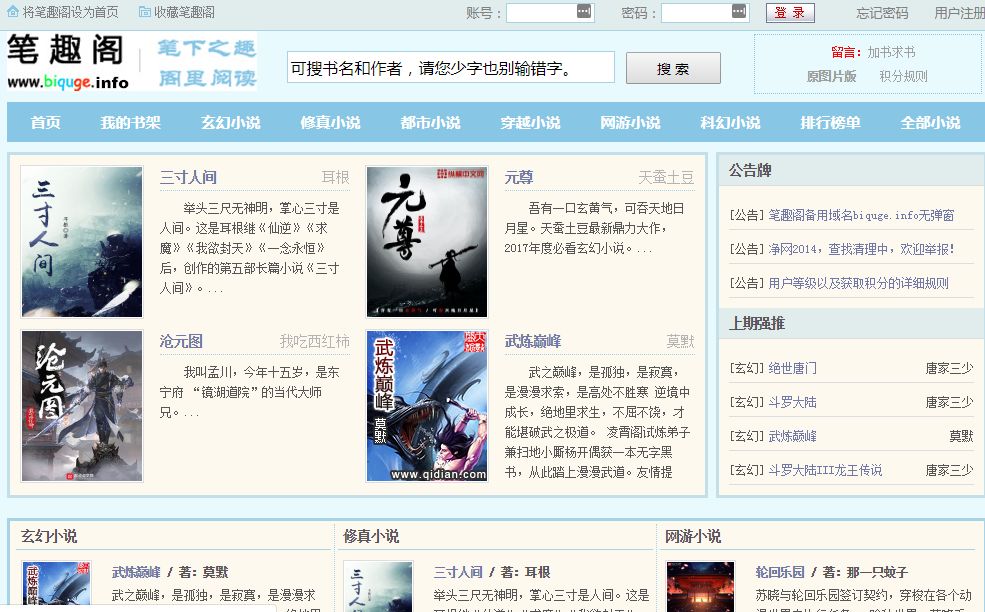
Task: Open the 笔趣阁 site logo
Action: [132, 62]
